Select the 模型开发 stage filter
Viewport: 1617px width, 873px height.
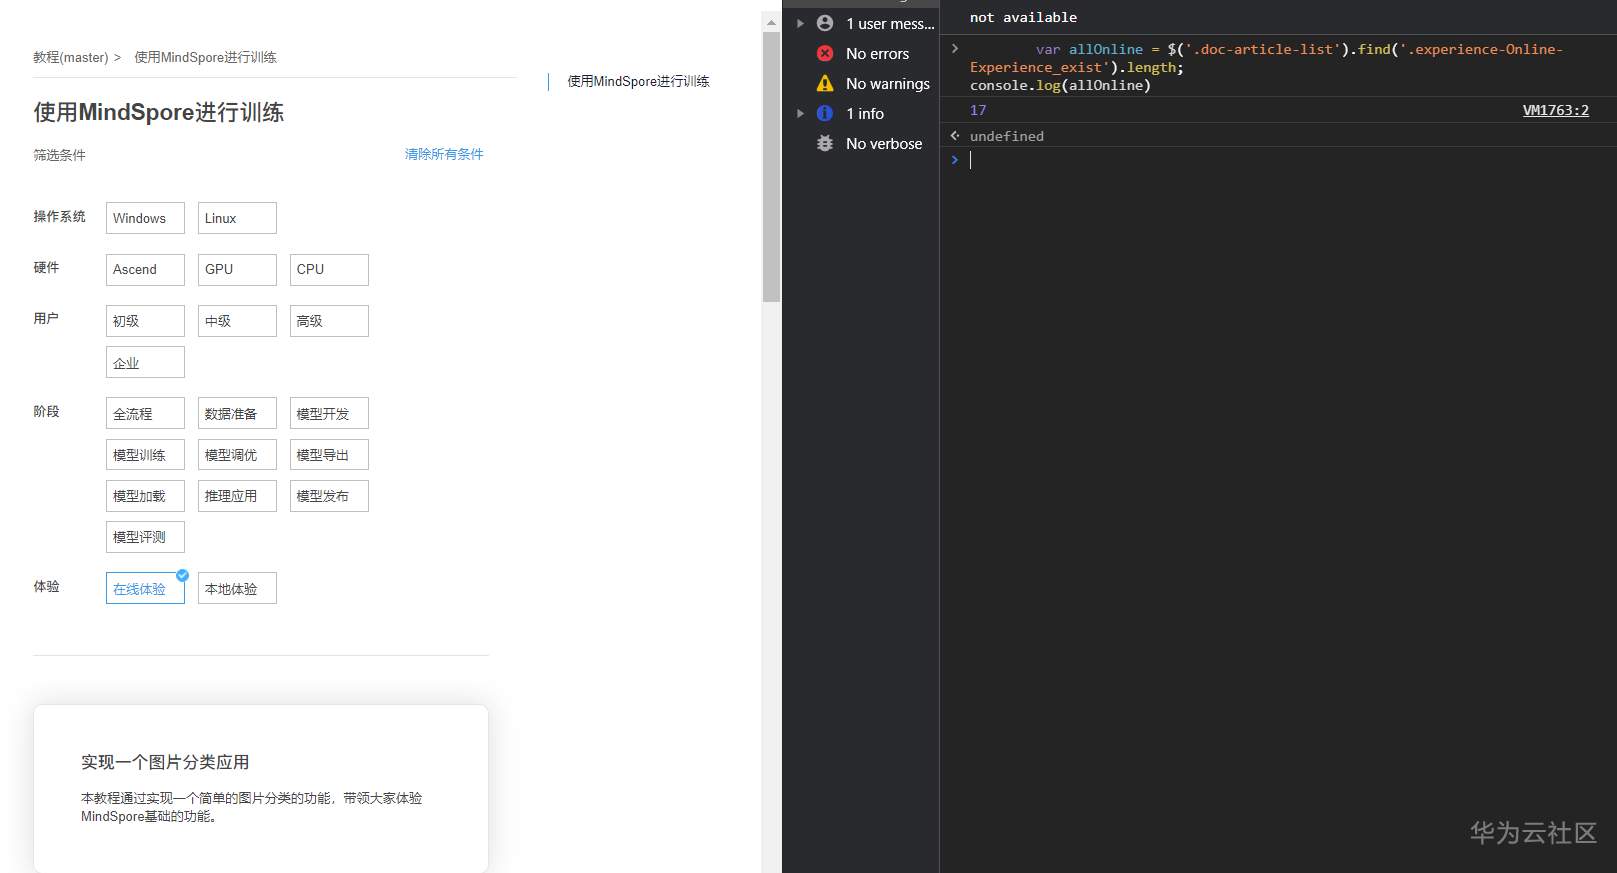[x=329, y=413]
